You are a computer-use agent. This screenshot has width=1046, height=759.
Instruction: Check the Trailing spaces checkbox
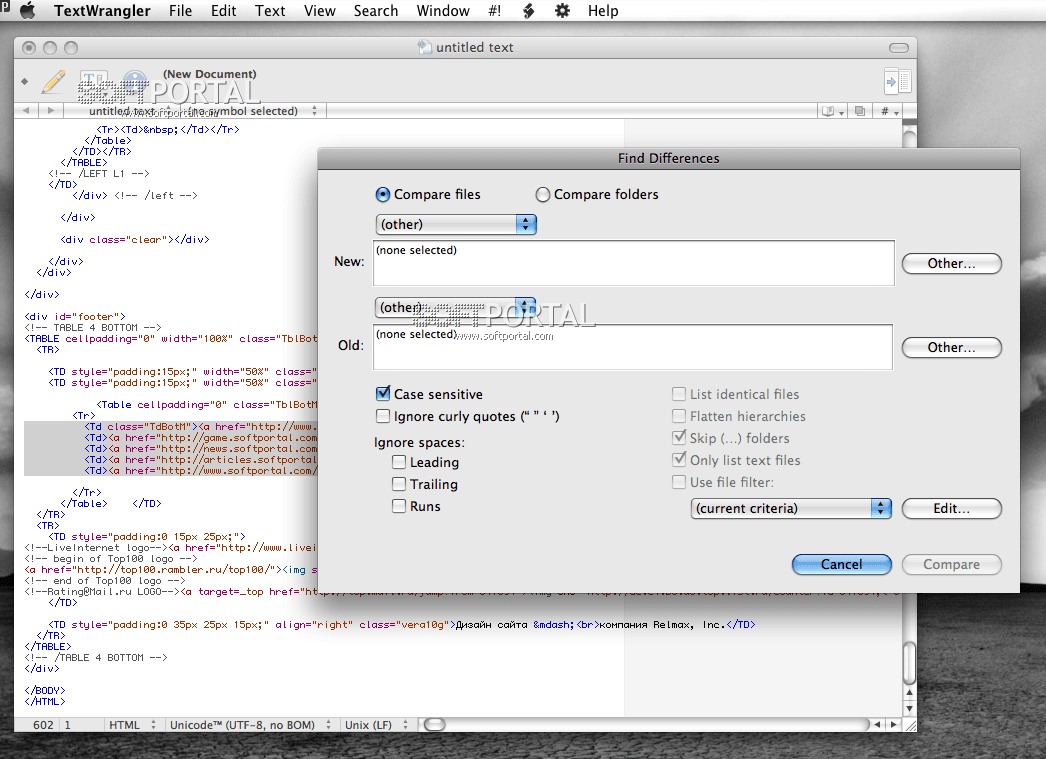[x=399, y=484]
